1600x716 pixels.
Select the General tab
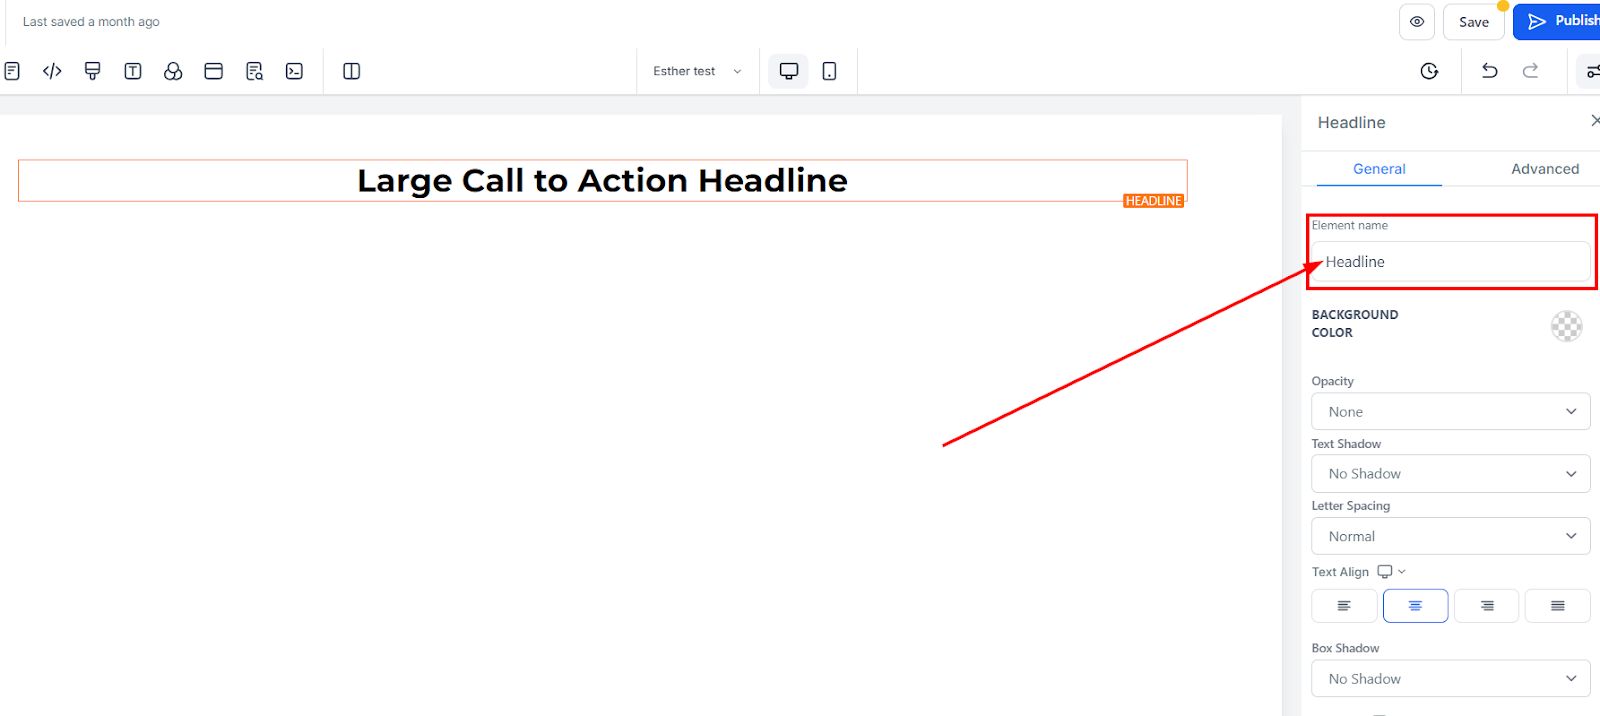click(x=1379, y=169)
